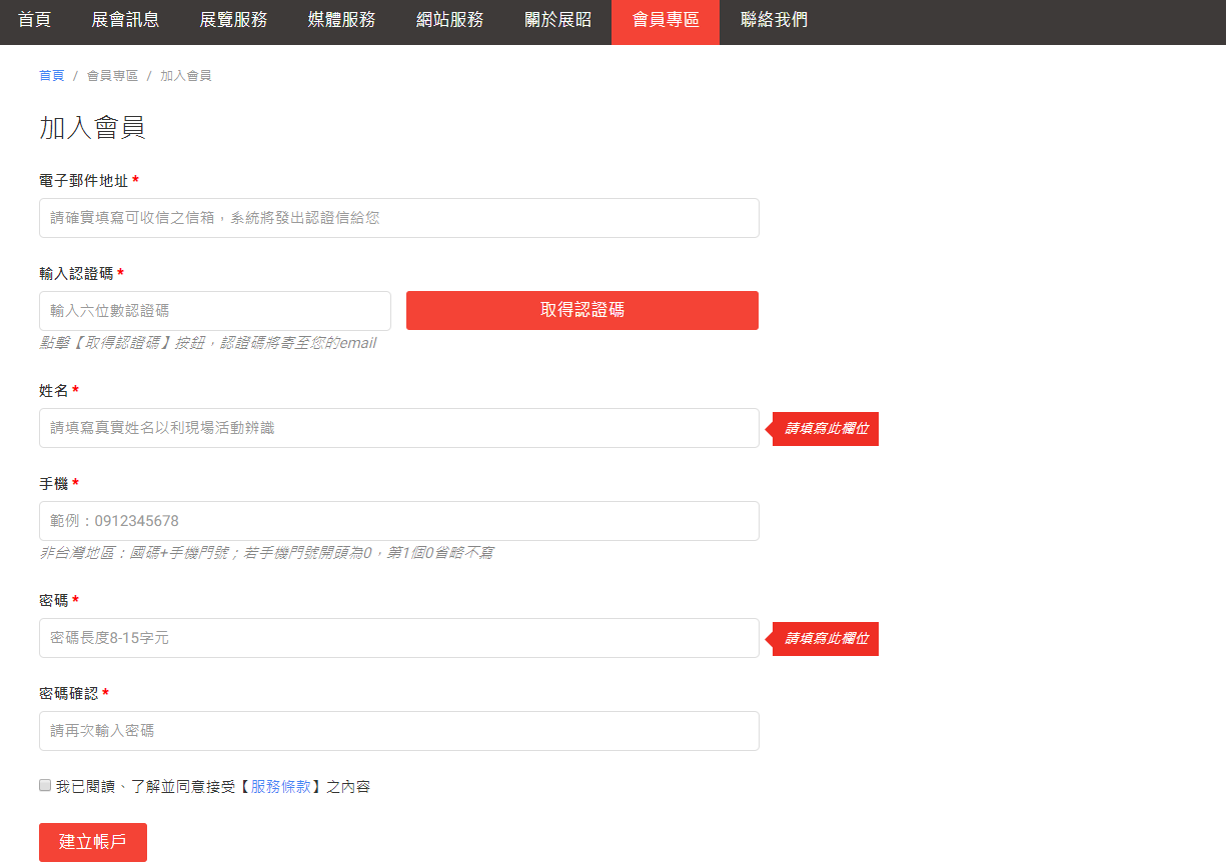The height and width of the screenshot is (867, 1226).
Task: Click the 建立帳戶 create account button
Action: pos(93,842)
